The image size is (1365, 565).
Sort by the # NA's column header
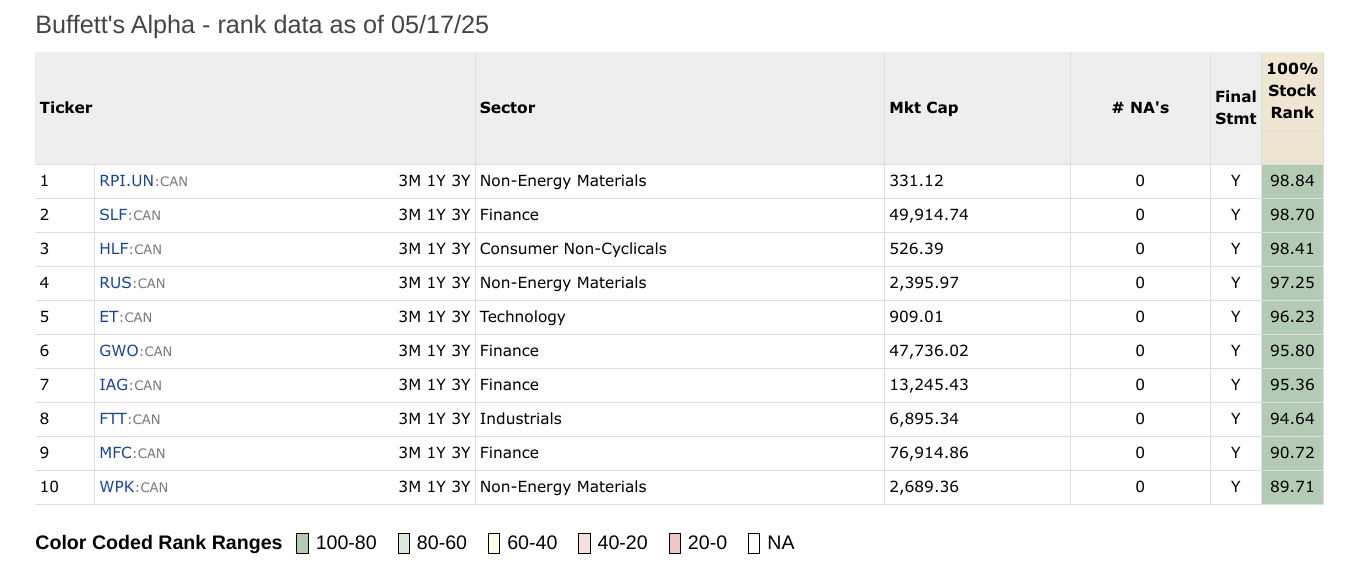click(x=1140, y=108)
